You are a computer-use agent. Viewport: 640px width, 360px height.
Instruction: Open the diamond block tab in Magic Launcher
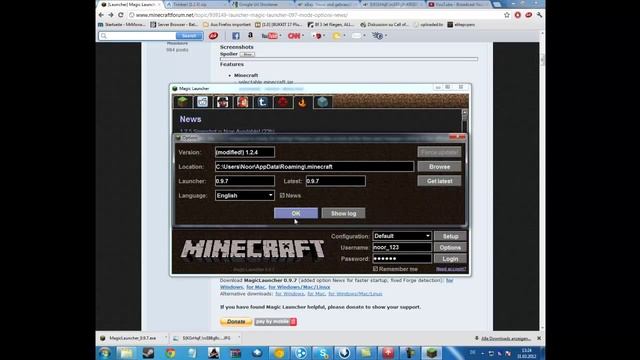click(x=322, y=102)
